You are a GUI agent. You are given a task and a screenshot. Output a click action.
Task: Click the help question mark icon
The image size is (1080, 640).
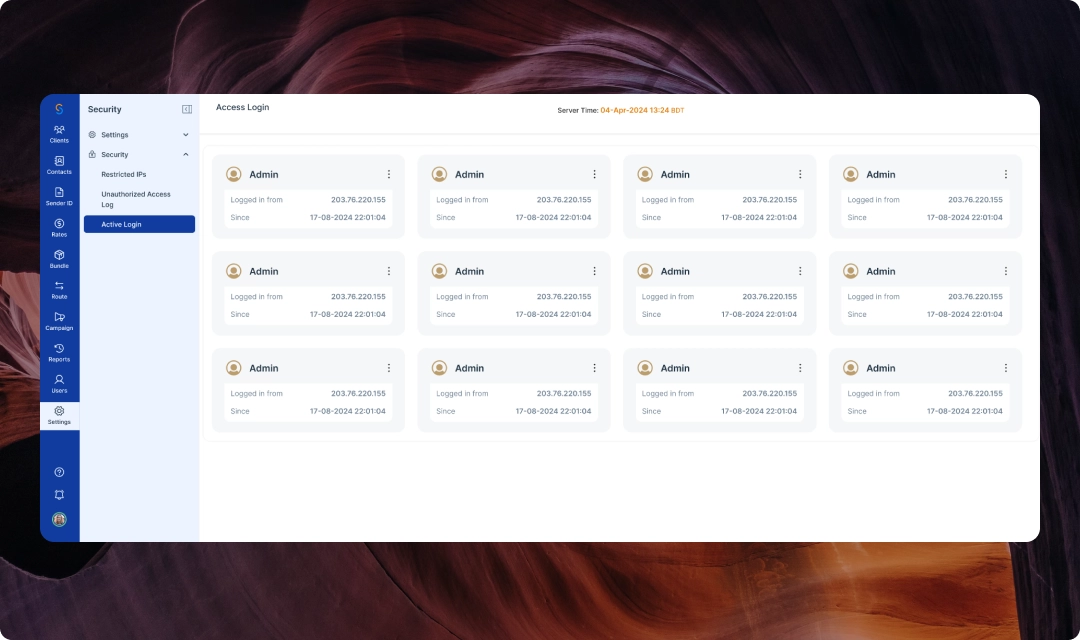59,472
